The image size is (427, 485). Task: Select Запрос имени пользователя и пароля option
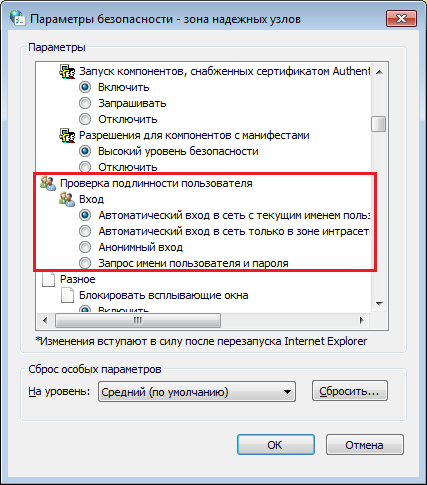(85, 263)
